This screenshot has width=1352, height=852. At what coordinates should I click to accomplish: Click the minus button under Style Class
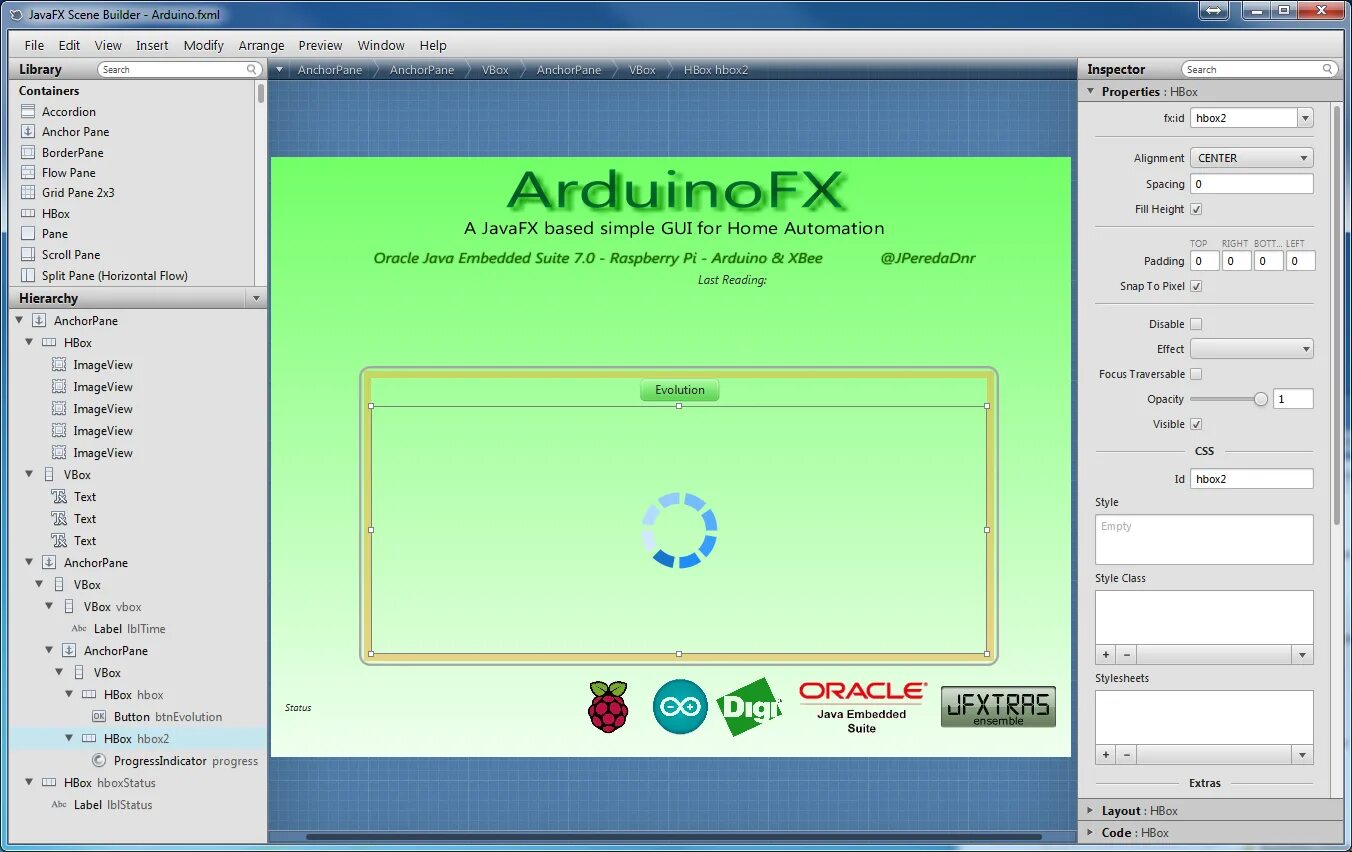(1126, 655)
